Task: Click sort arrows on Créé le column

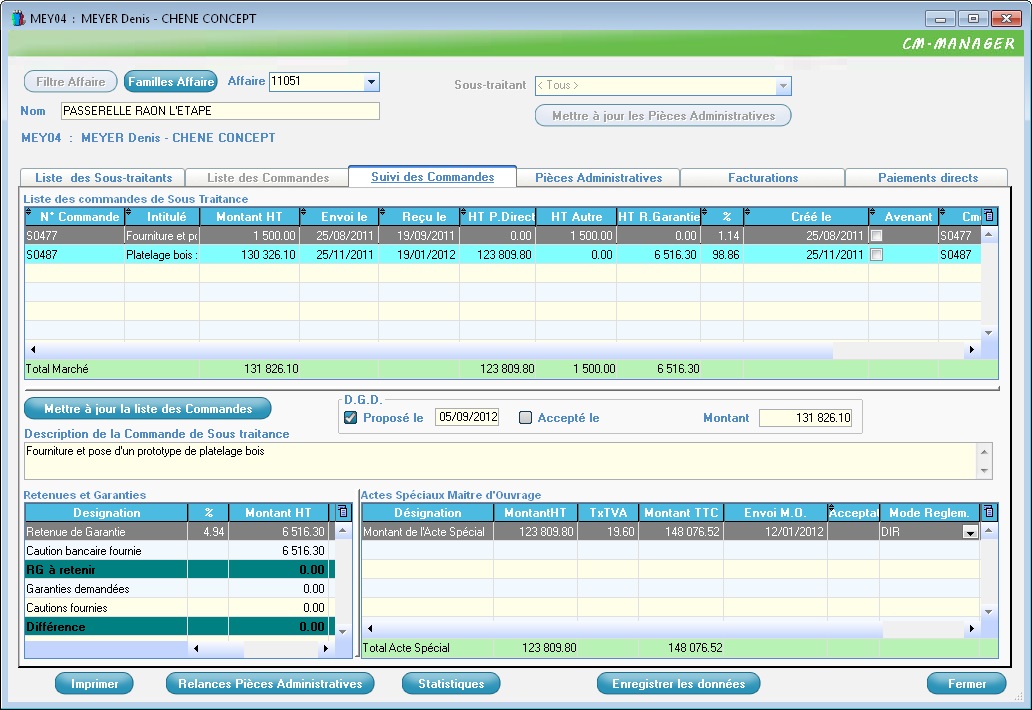Action: click(748, 212)
